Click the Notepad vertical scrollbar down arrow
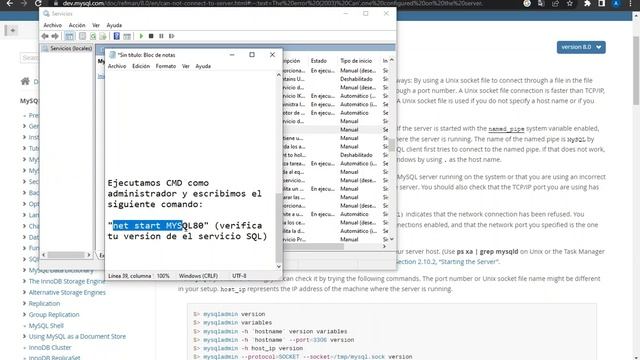640x360 pixels. pos(279,267)
